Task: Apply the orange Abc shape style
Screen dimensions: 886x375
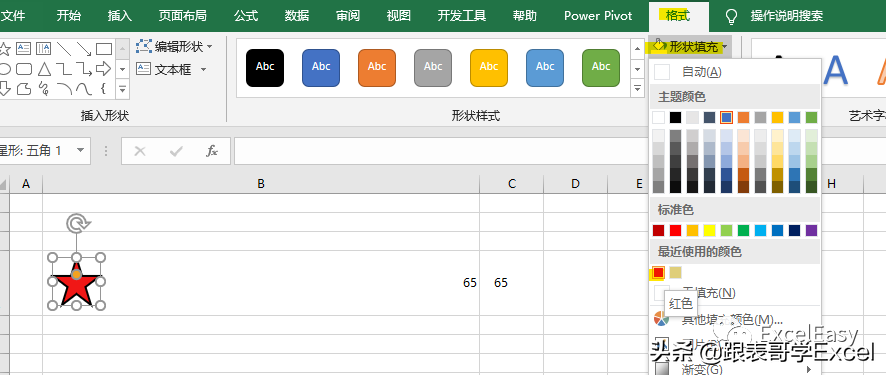Action: [377, 68]
